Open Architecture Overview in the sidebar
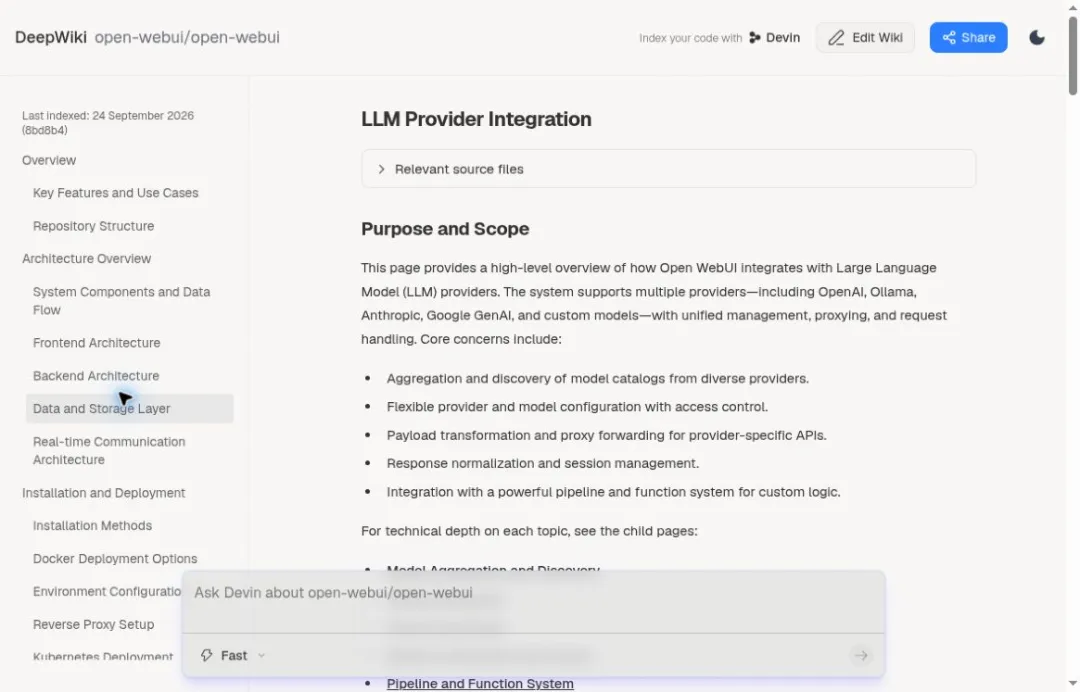This screenshot has height=692, width=1080. 86,258
